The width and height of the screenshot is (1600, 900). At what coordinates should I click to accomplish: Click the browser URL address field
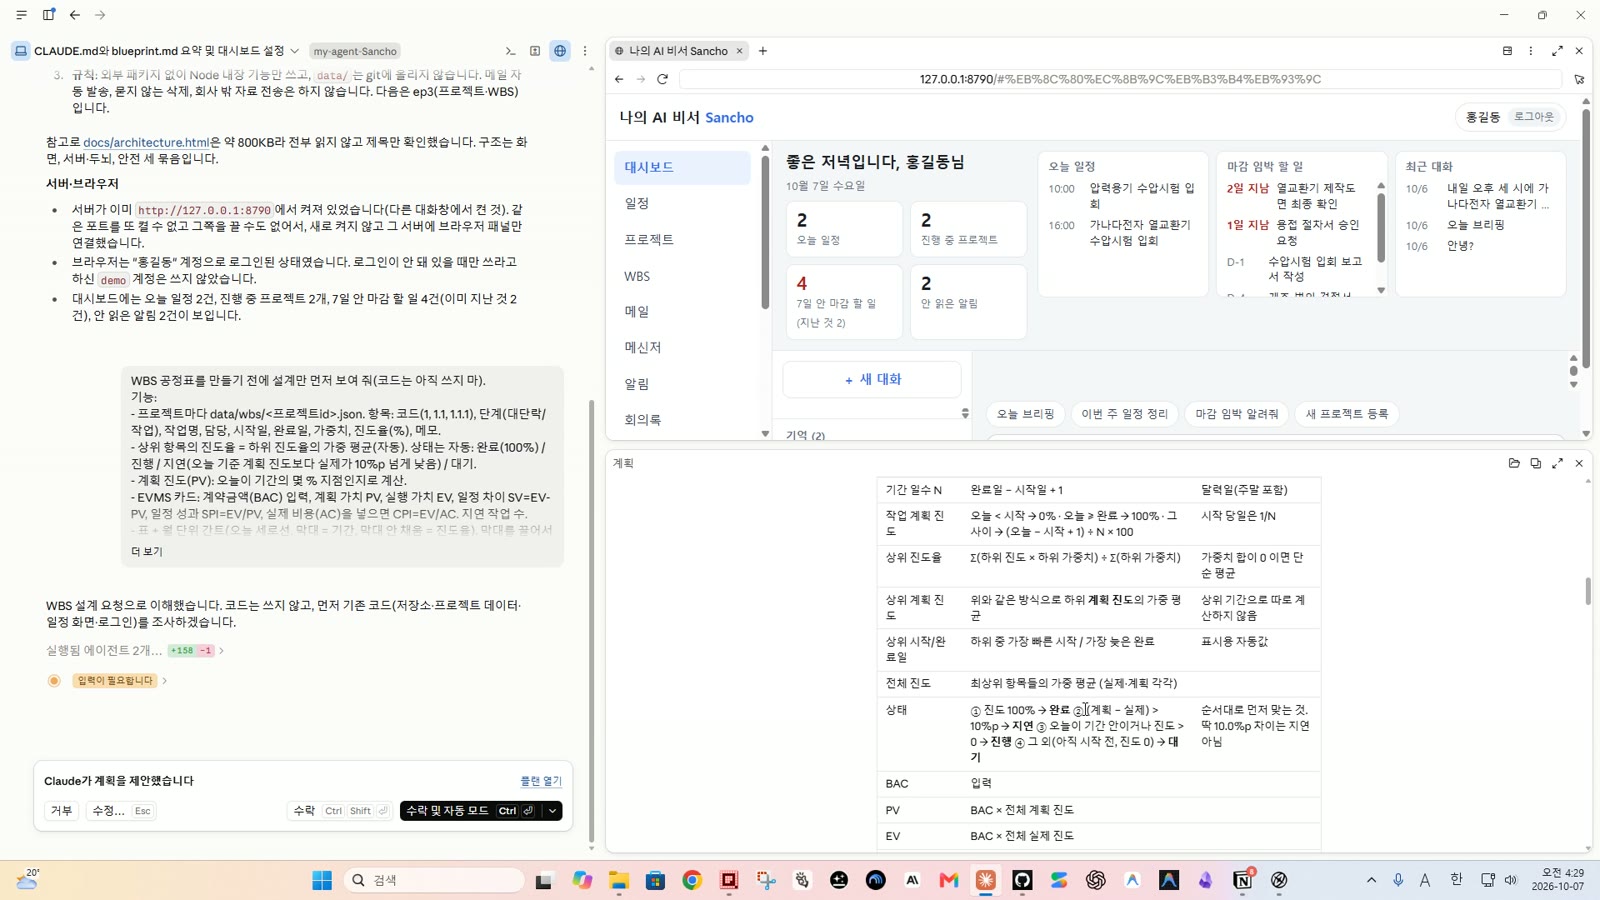[x=1120, y=79]
